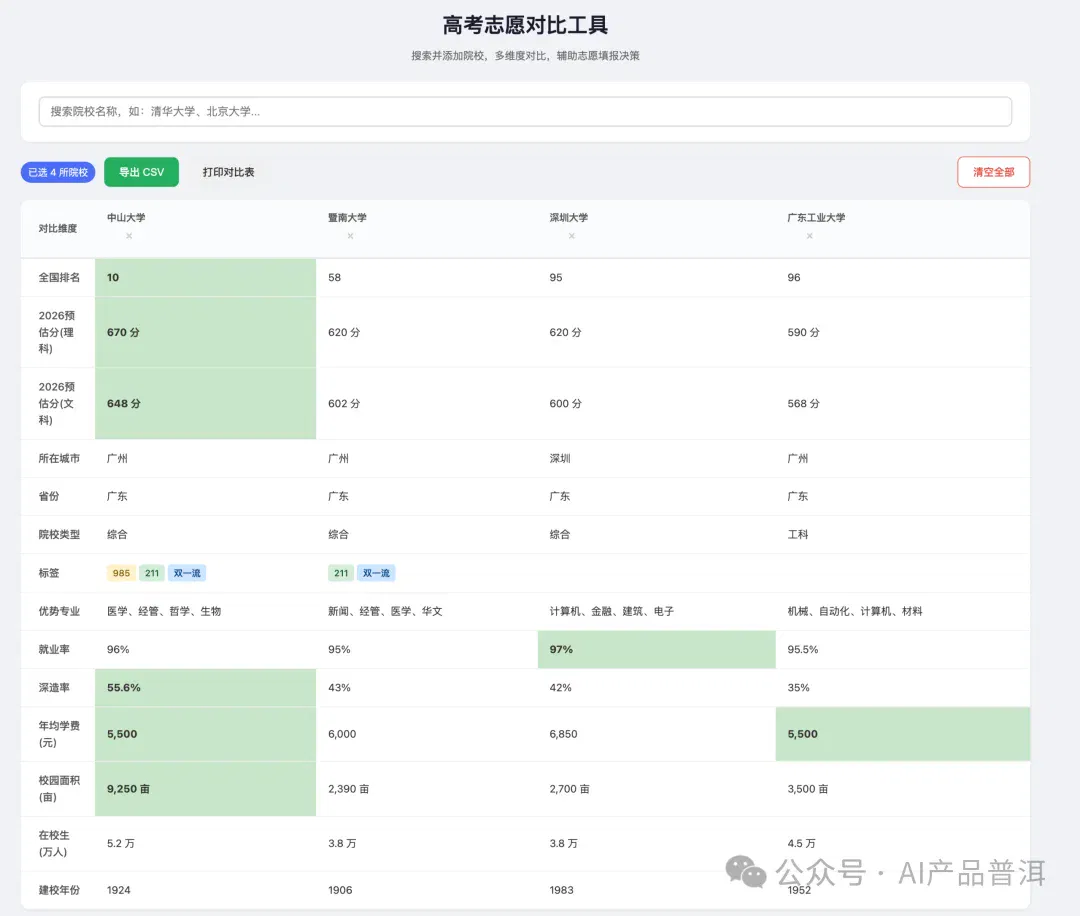
Task: Click the 1983 founding year cell
Action: (656, 890)
